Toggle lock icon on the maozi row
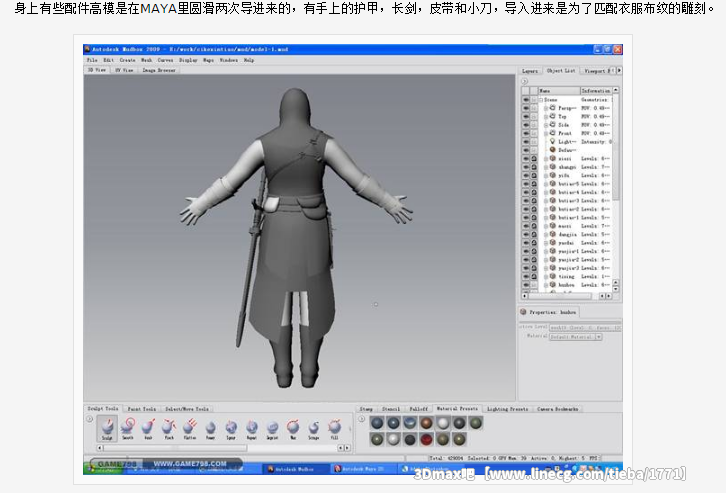The image size is (726, 493). [534, 226]
